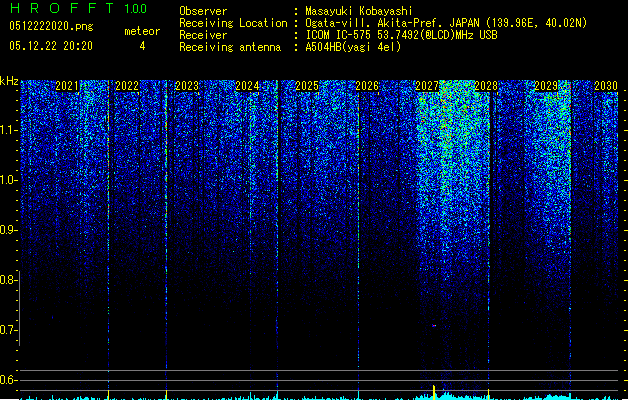Click the HROFFT 1.0.0 title text
This screenshot has height=400, width=629.
tap(79, 8)
